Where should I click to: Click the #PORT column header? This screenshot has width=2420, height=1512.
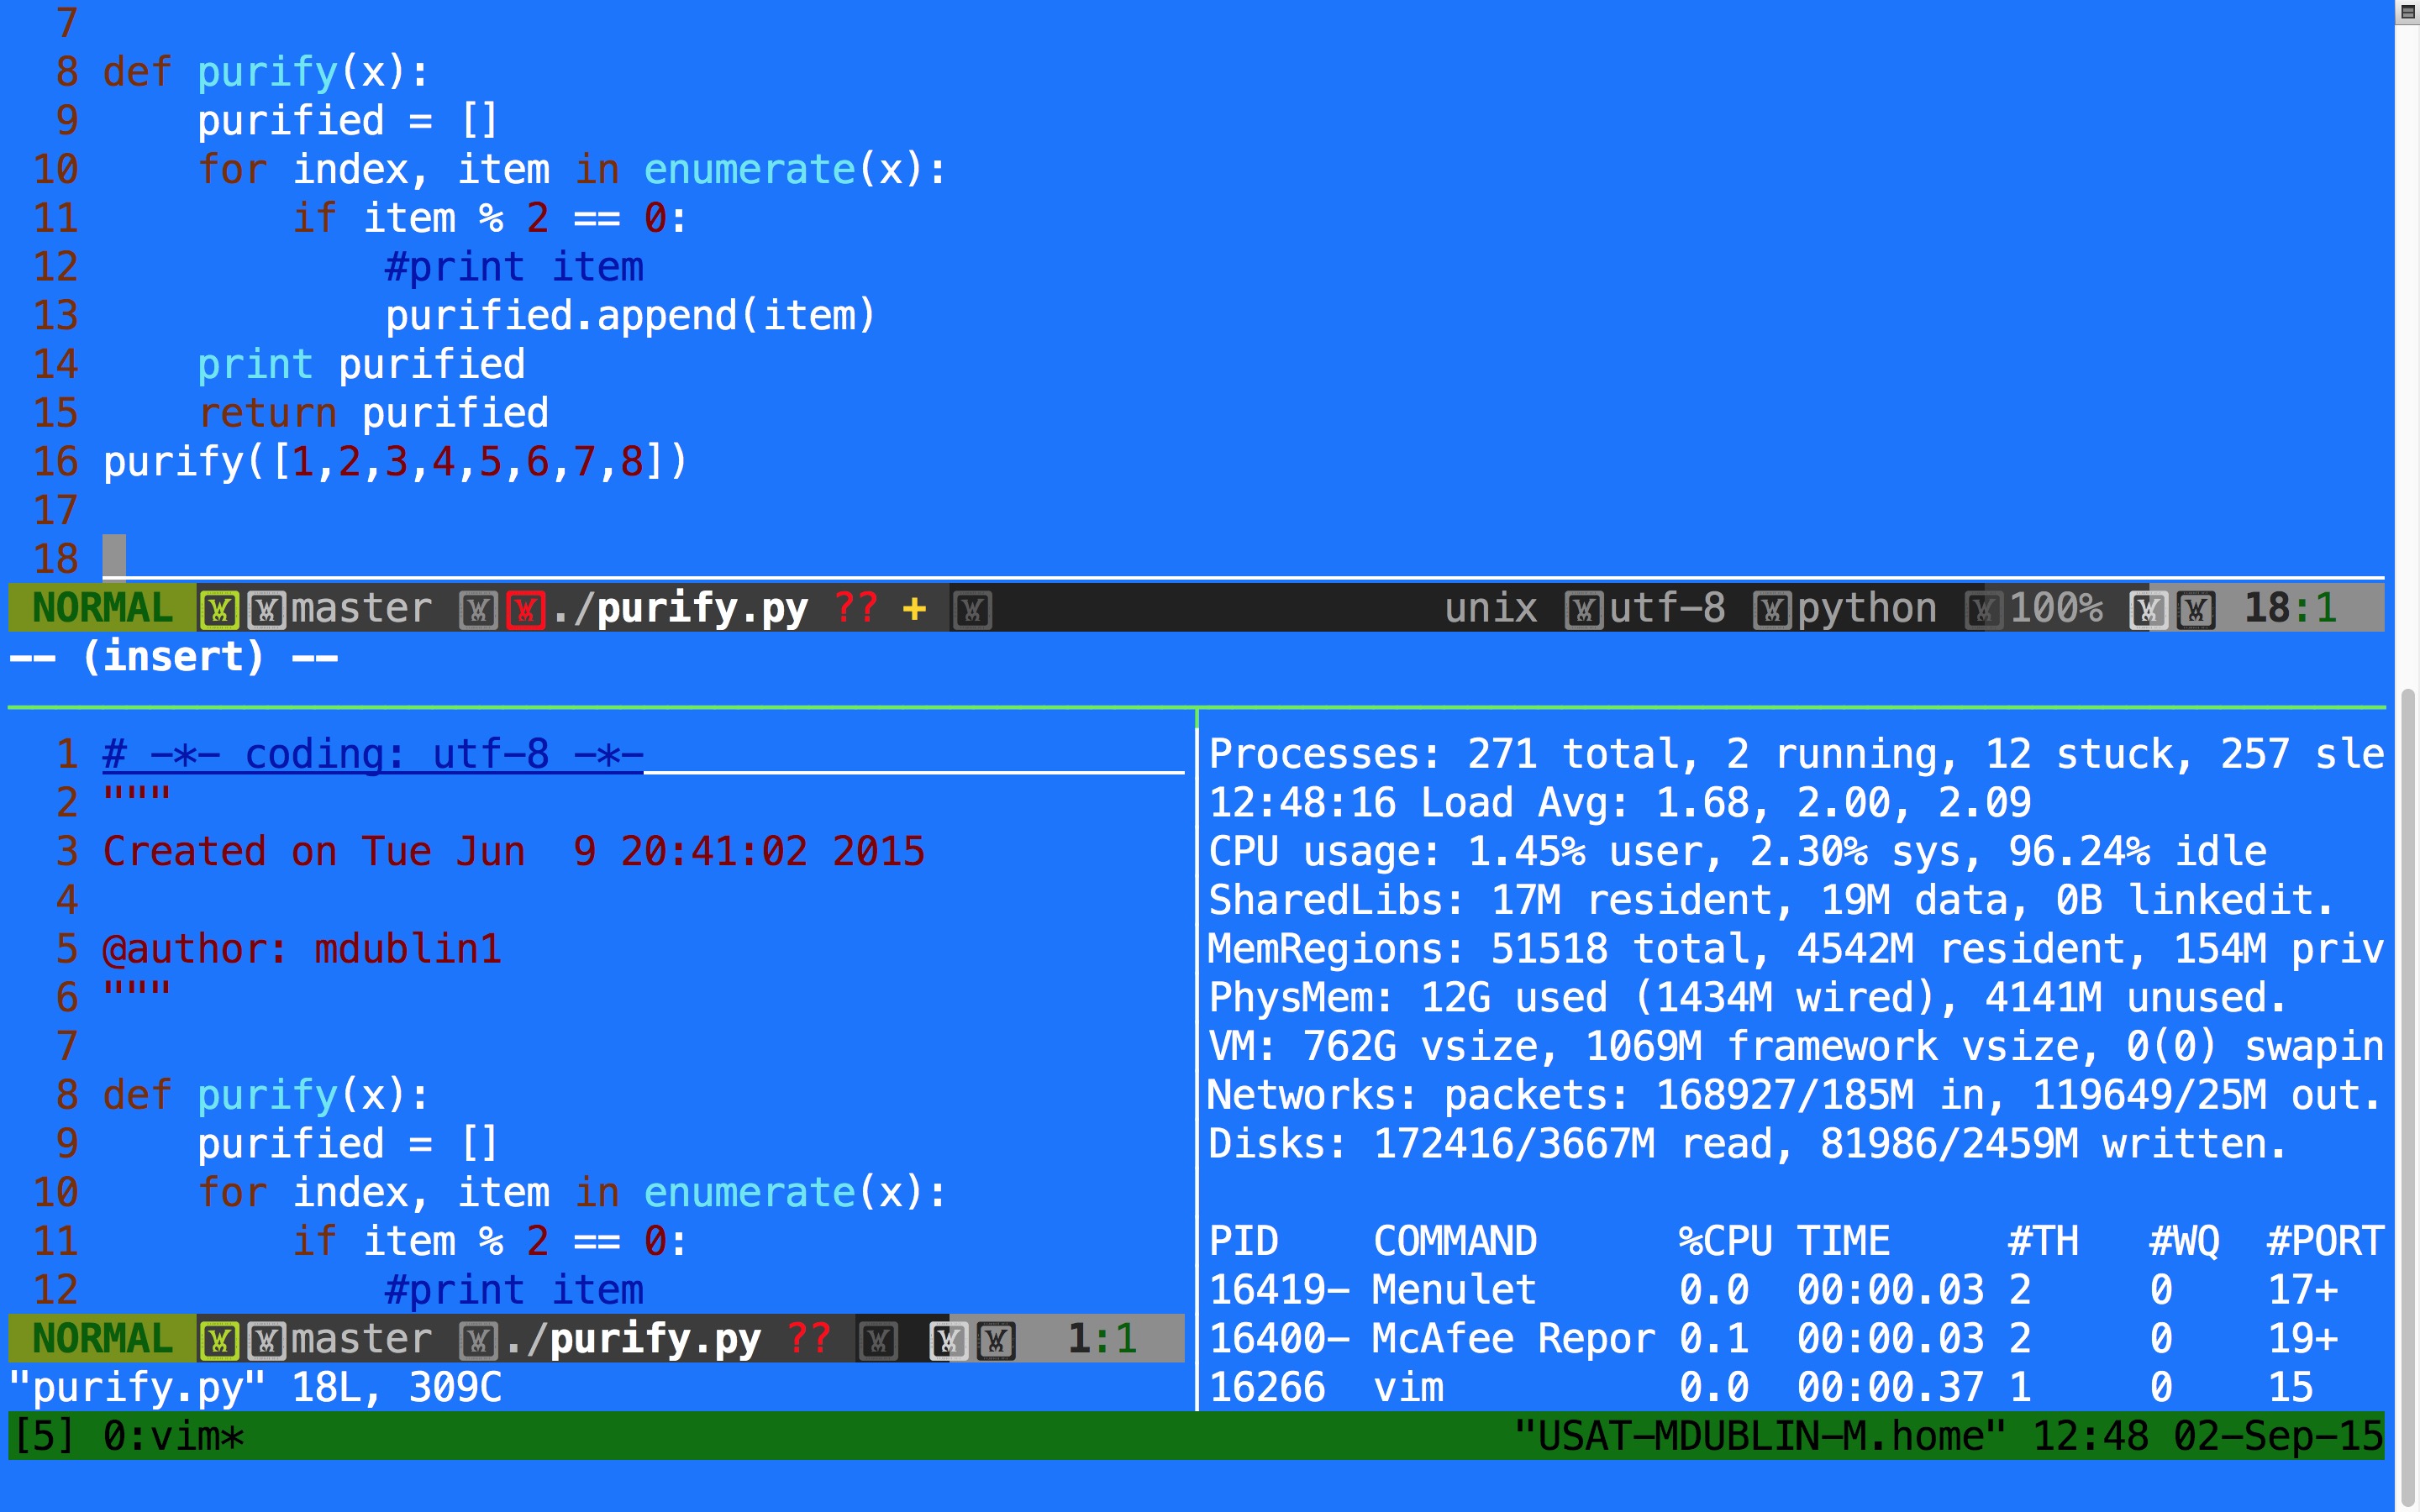pyautogui.click(x=2325, y=1241)
